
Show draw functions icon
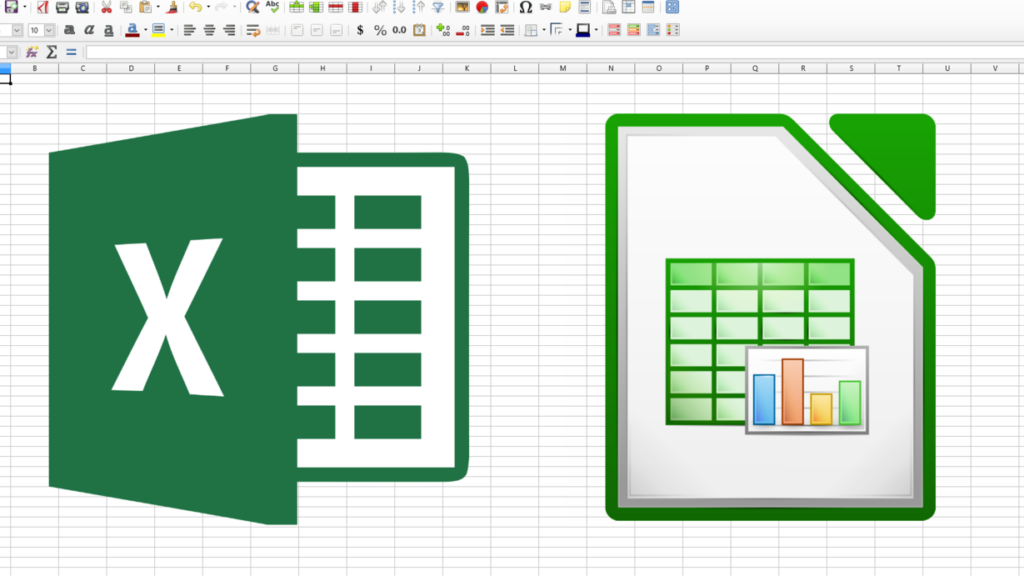pos(672,7)
